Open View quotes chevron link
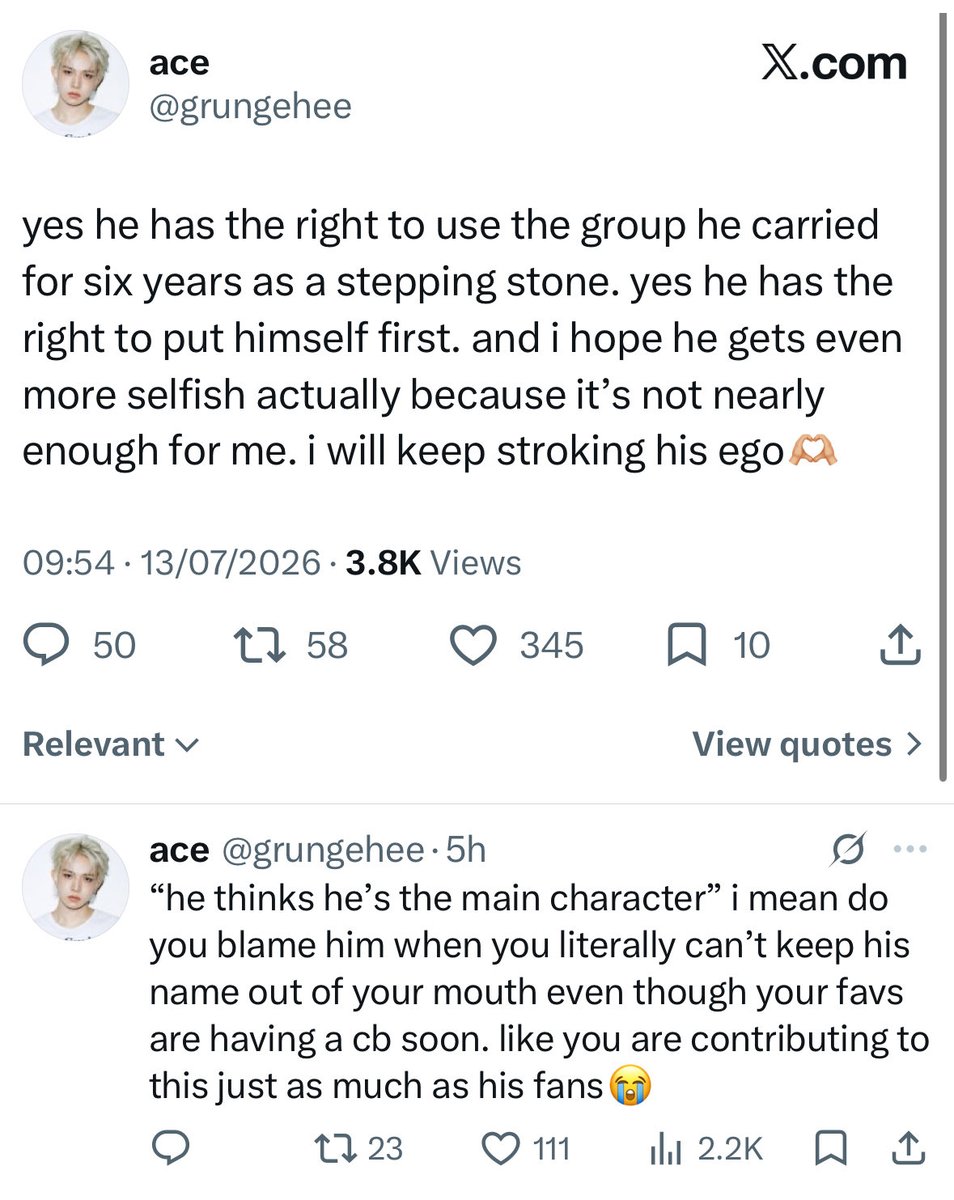The height and width of the screenshot is (1200, 954). [x=807, y=745]
